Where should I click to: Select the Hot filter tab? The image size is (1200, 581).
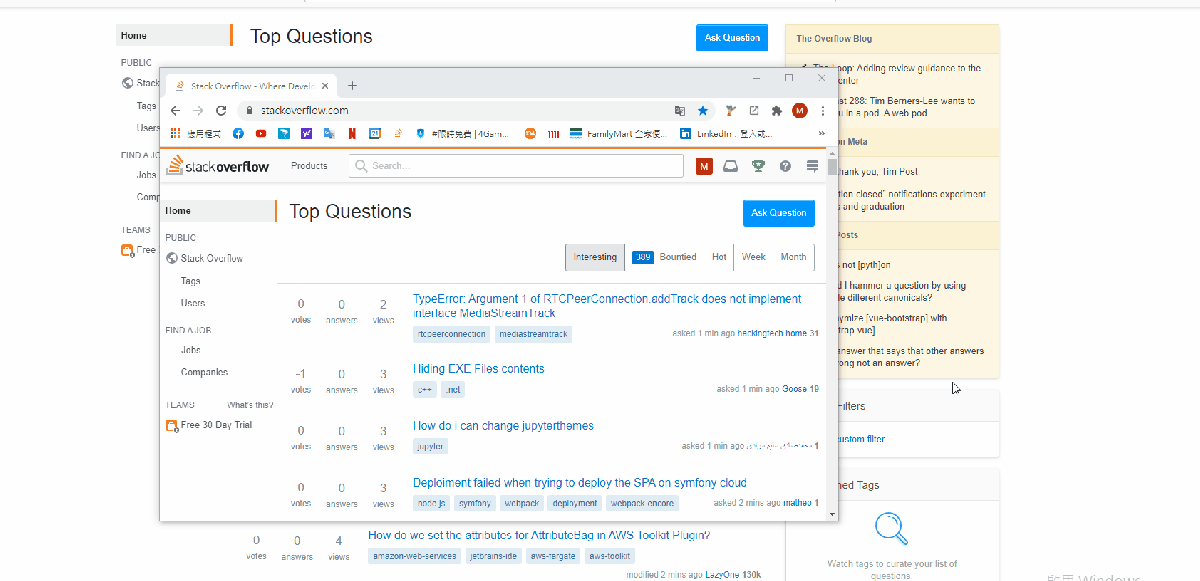click(x=719, y=257)
